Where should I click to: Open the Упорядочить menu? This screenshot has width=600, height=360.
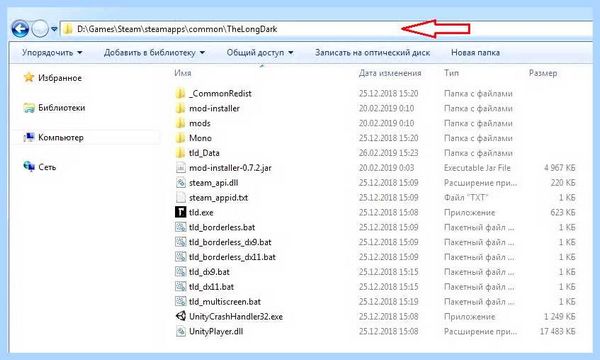(52, 52)
